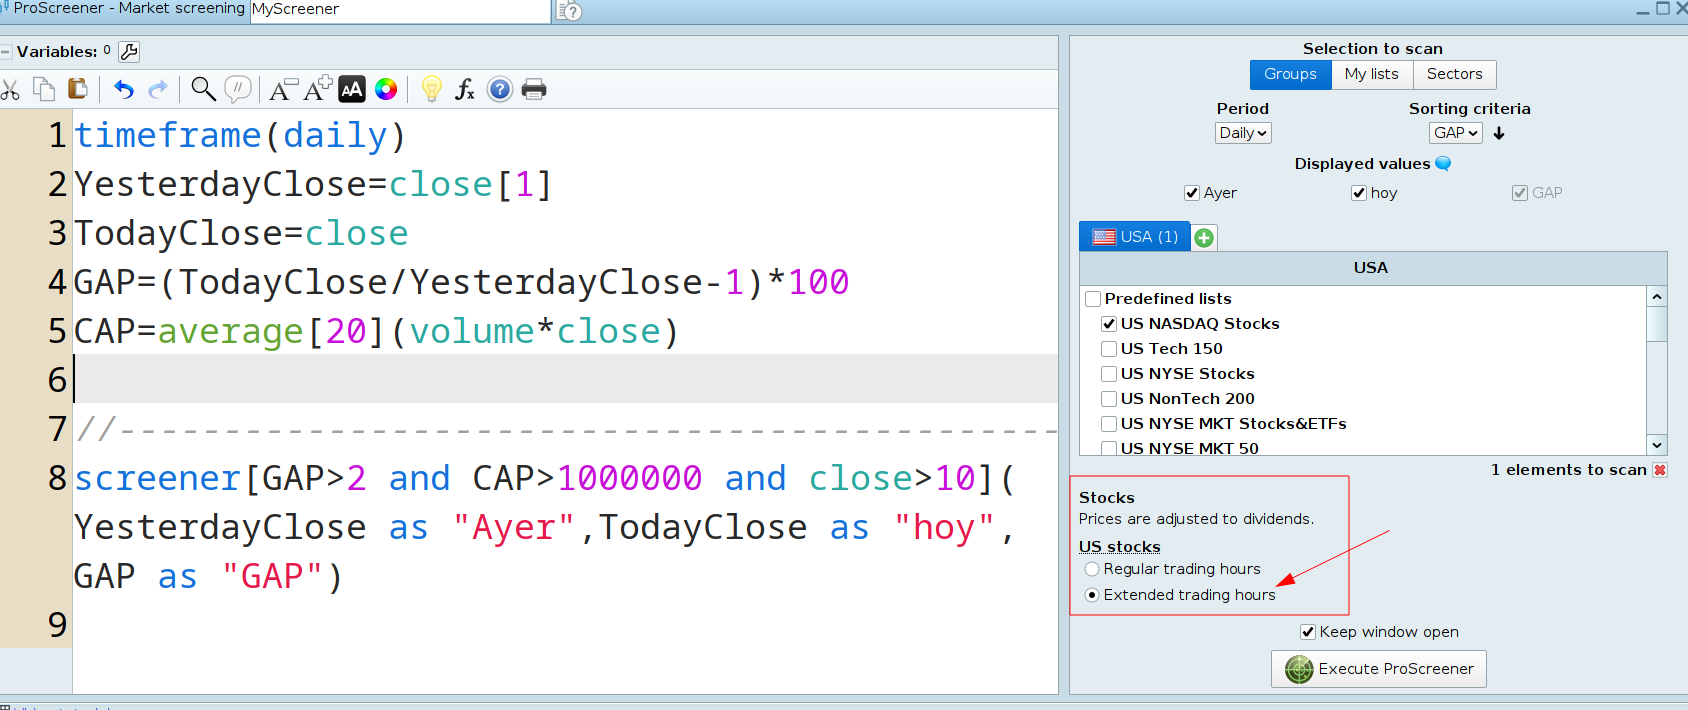
Task: Toggle the GAP displayed value checkbox
Action: [x=1519, y=193]
